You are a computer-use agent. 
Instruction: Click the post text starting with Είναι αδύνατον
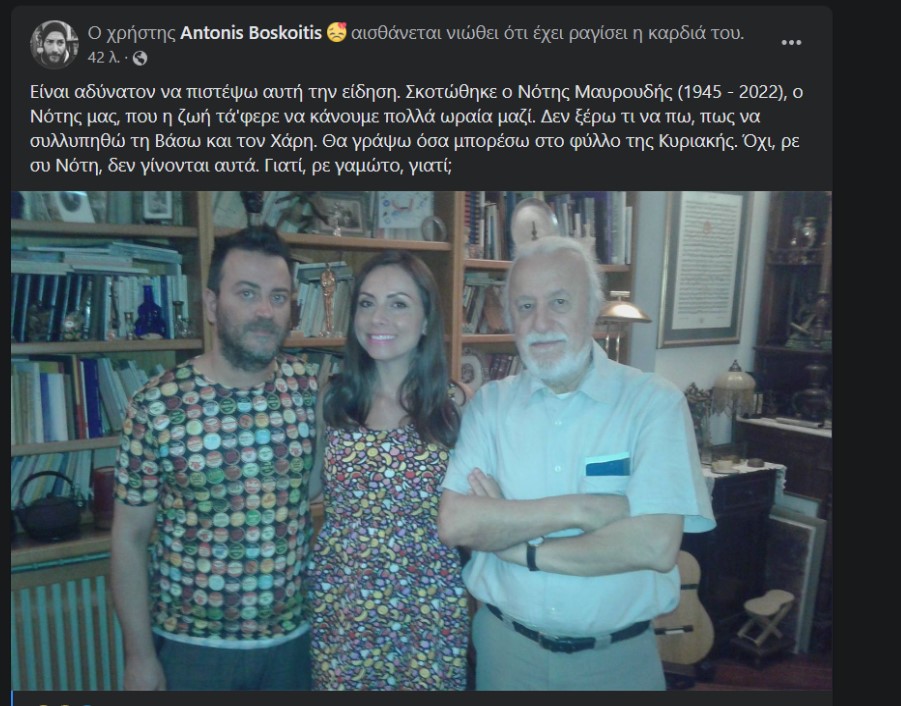click(417, 129)
